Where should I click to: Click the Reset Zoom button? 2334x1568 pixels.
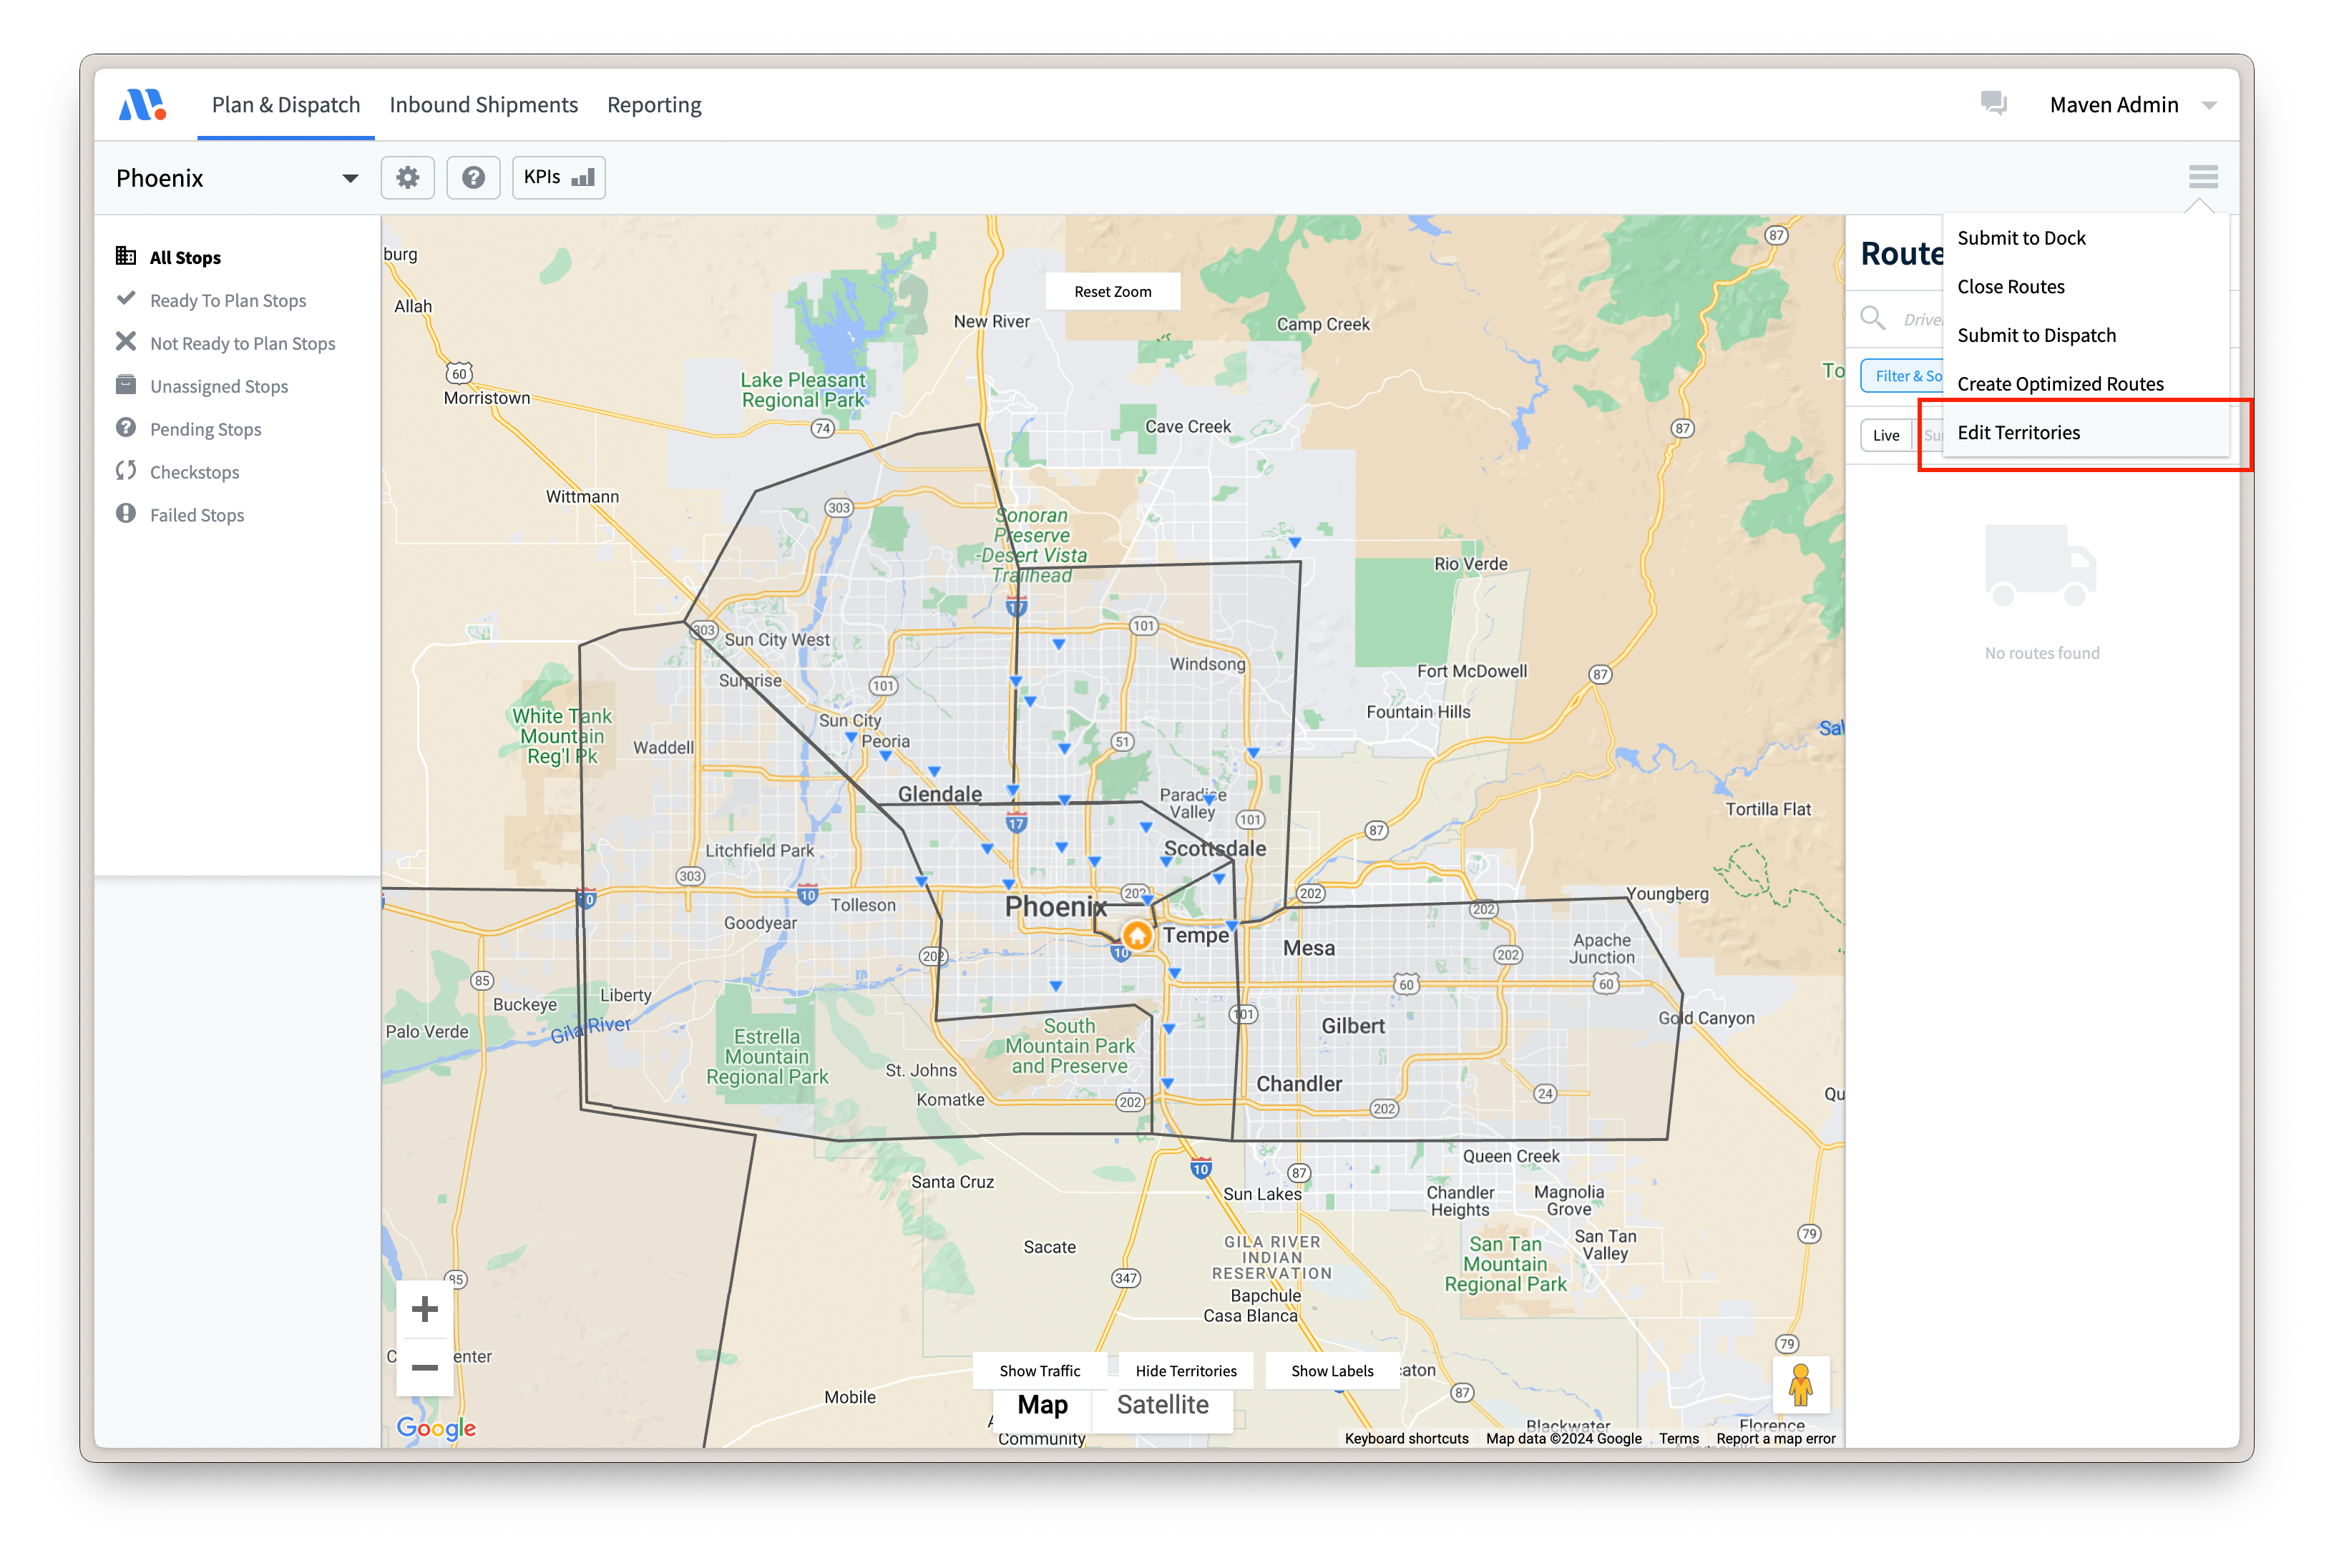click(x=1112, y=291)
